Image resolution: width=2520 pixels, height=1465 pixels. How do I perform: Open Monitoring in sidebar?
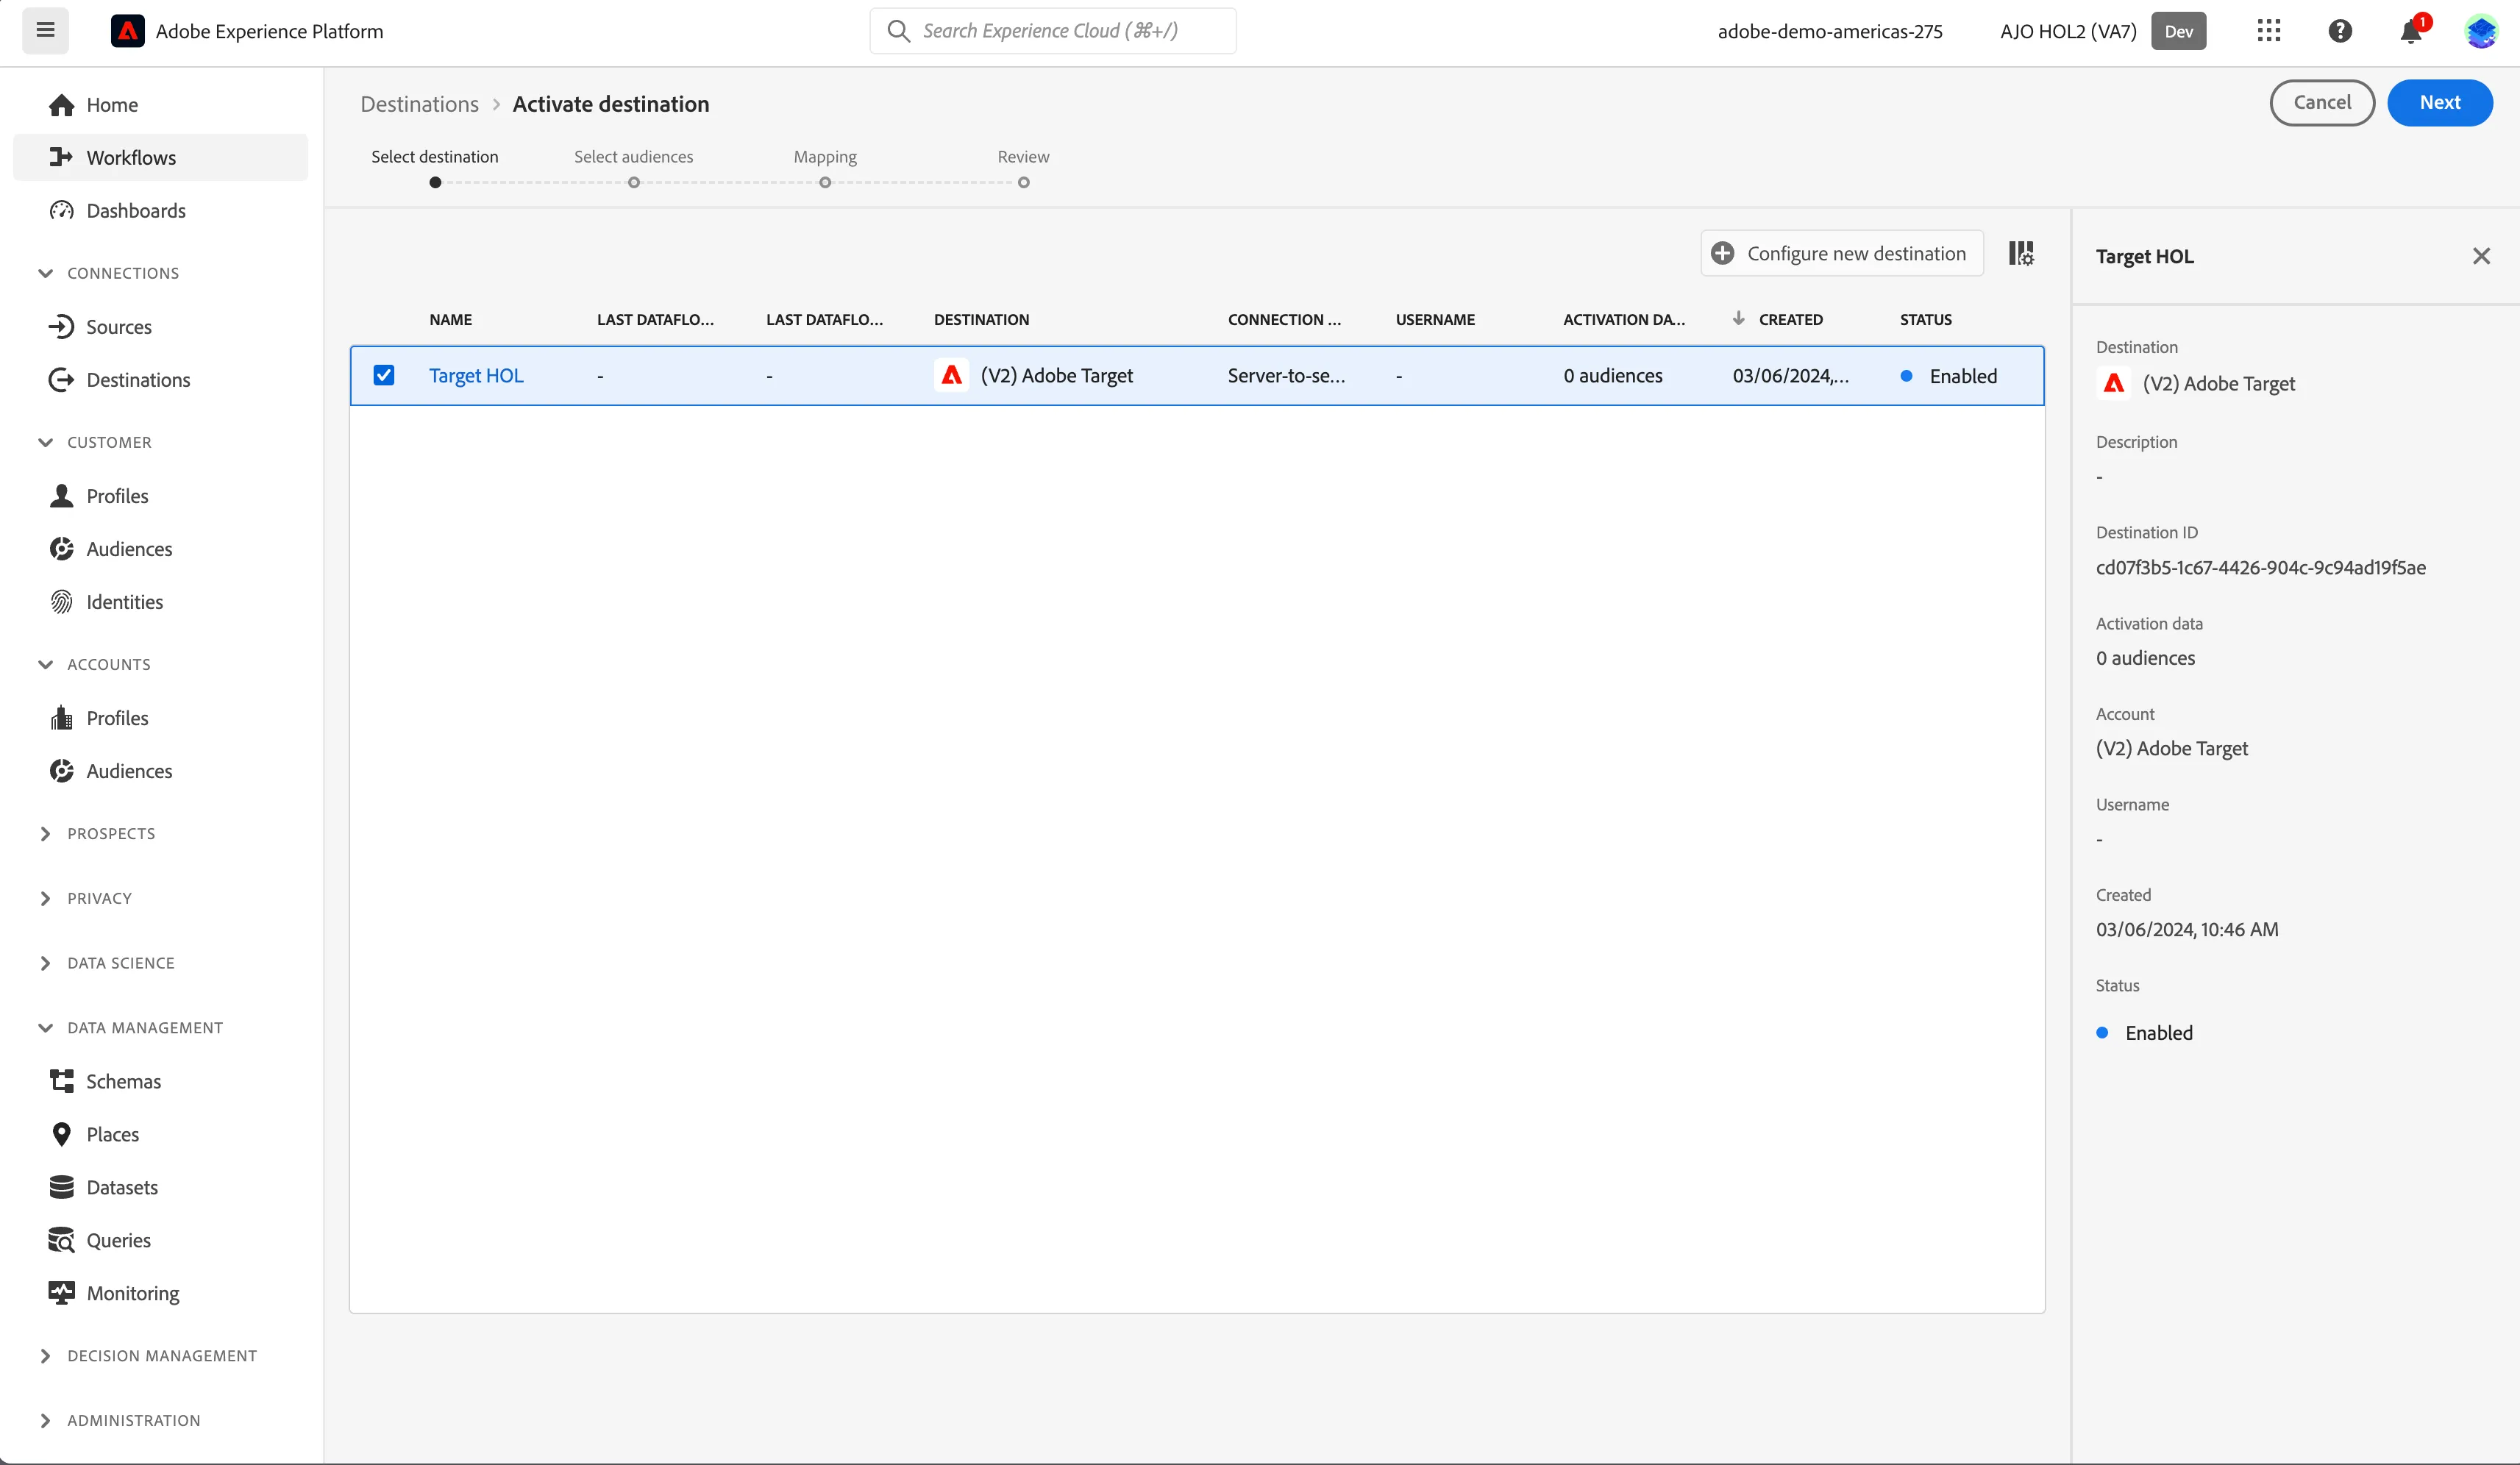tap(160, 1293)
